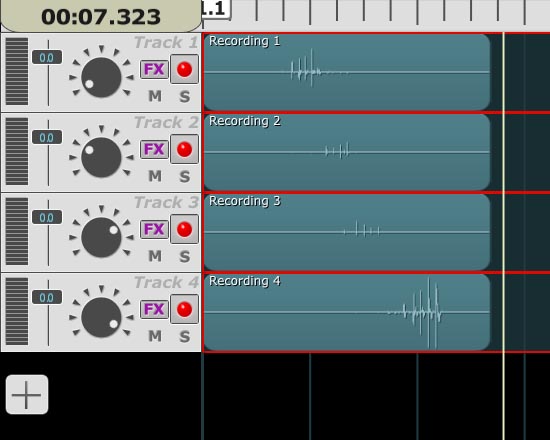Open FX effects for Track 1

click(154, 69)
